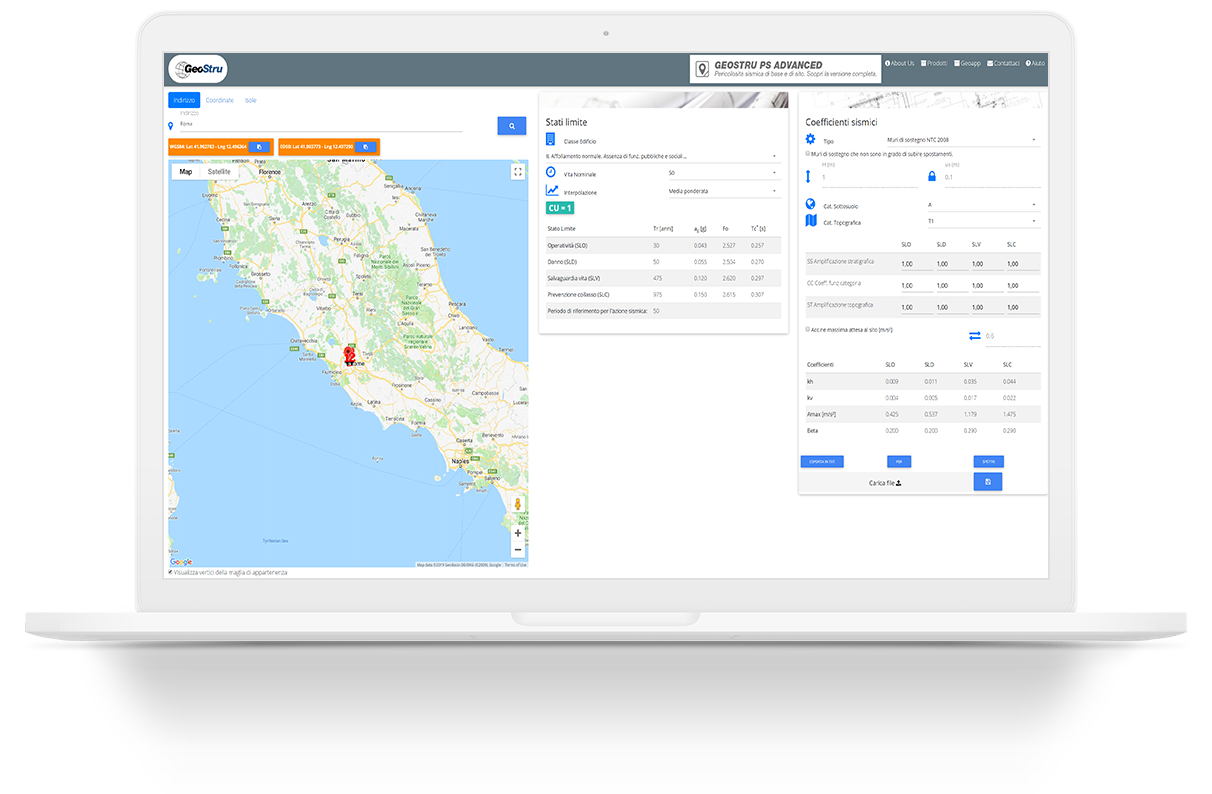Screen dimensions: 1212x794
Task: Copy the WGS84 coordinates with copy icon
Action: pyautogui.click(x=259, y=147)
